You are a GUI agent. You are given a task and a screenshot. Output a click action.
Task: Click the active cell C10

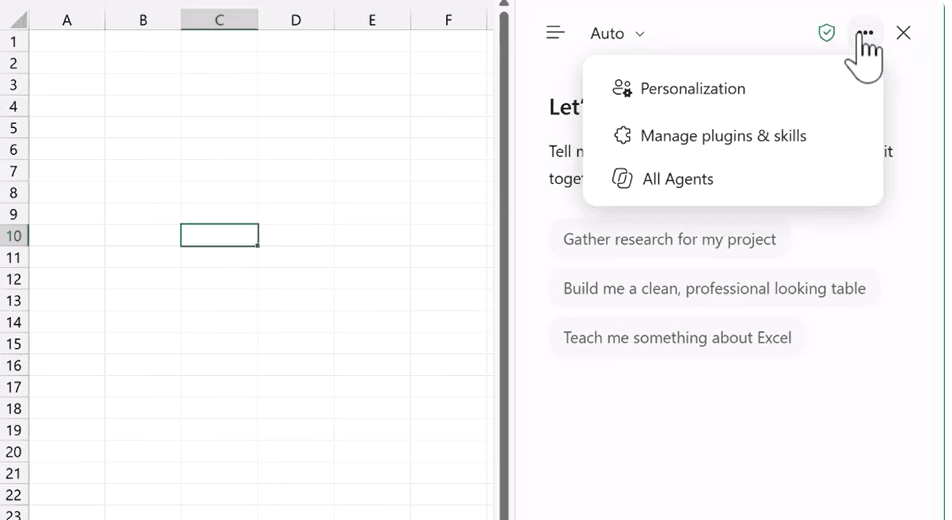(x=219, y=235)
